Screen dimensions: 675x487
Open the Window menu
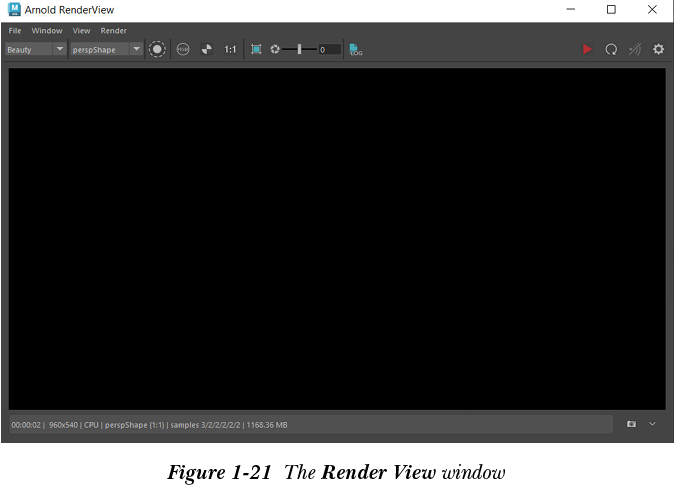tap(47, 31)
